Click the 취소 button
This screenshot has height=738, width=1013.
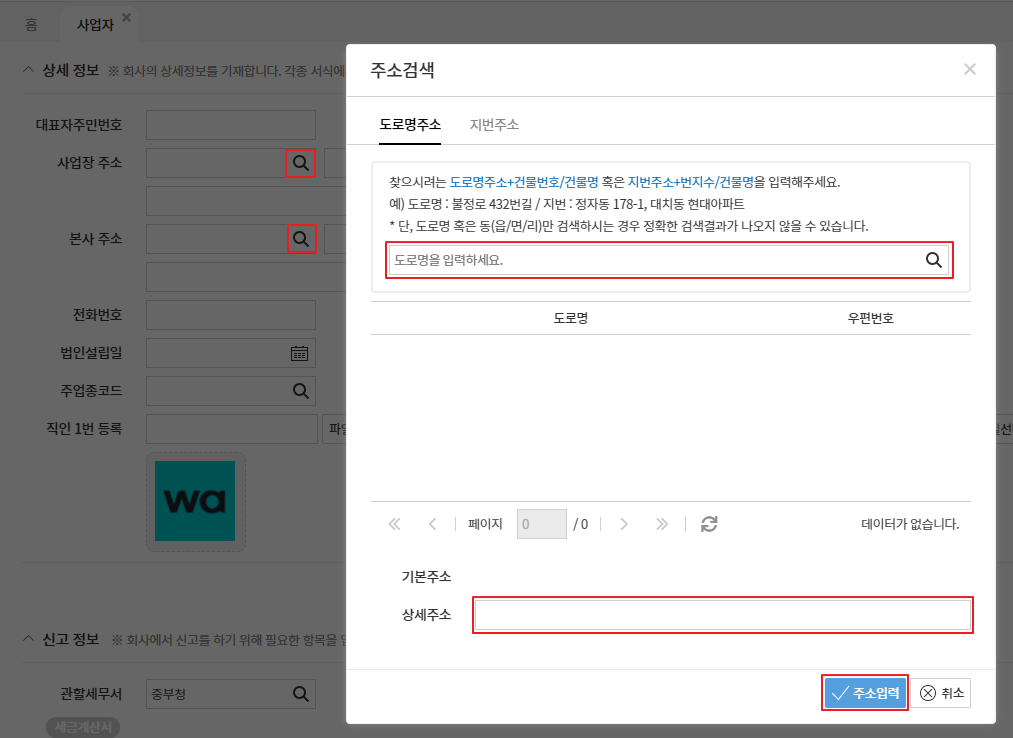pyautogui.click(x=940, y=693)
